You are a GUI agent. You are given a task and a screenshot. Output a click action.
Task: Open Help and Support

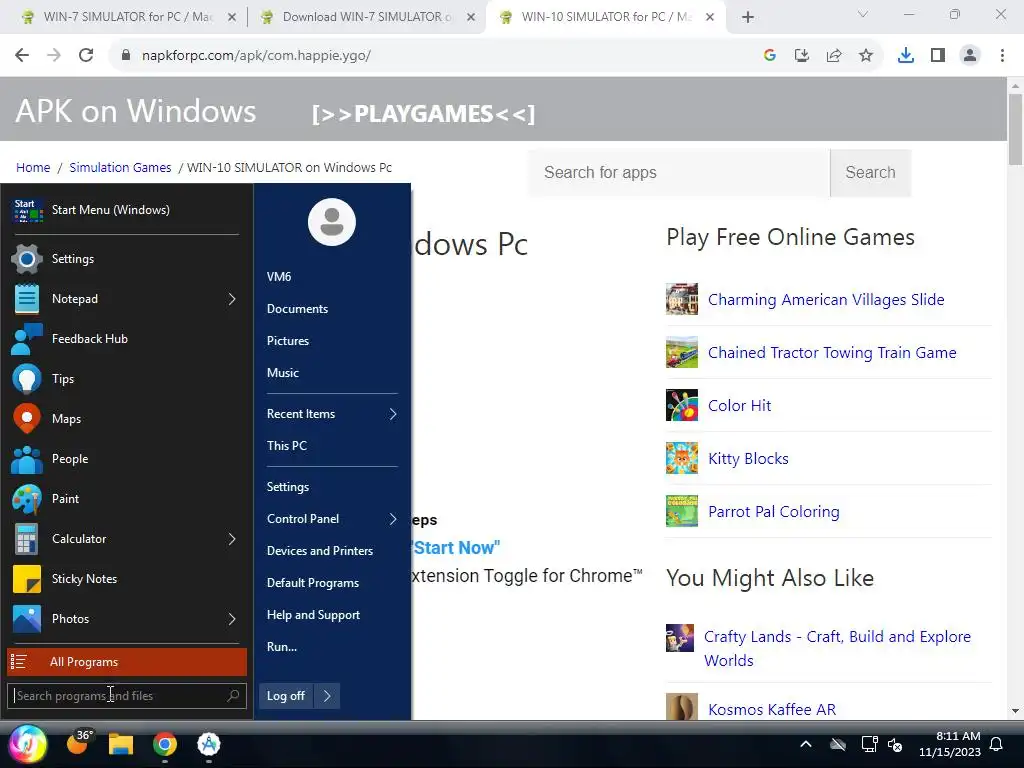(x=313, y=615)
